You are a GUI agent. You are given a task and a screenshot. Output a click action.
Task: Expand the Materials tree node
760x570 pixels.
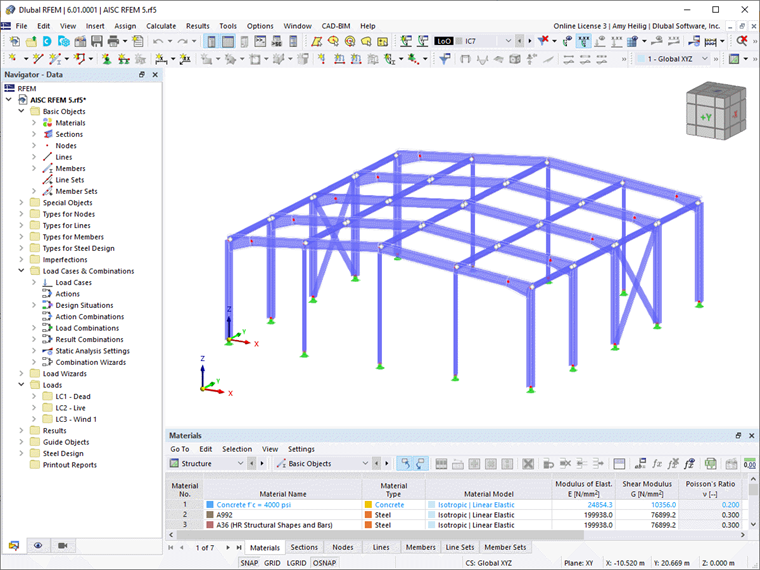(x=33, y=123)
